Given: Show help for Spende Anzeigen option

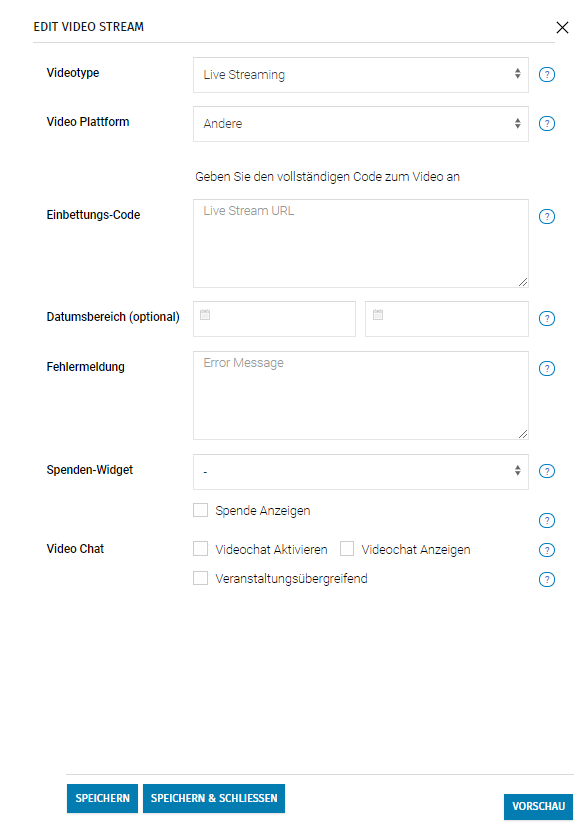Looking at the screenshot, I should 546,521.
